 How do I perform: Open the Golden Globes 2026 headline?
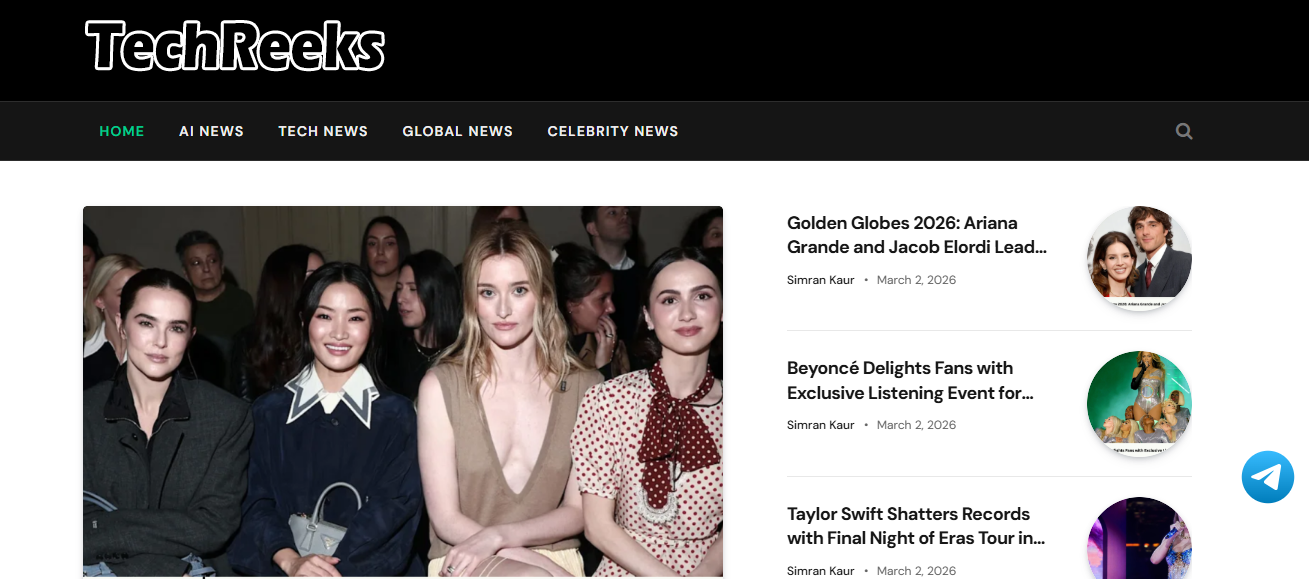pos(916,235)
